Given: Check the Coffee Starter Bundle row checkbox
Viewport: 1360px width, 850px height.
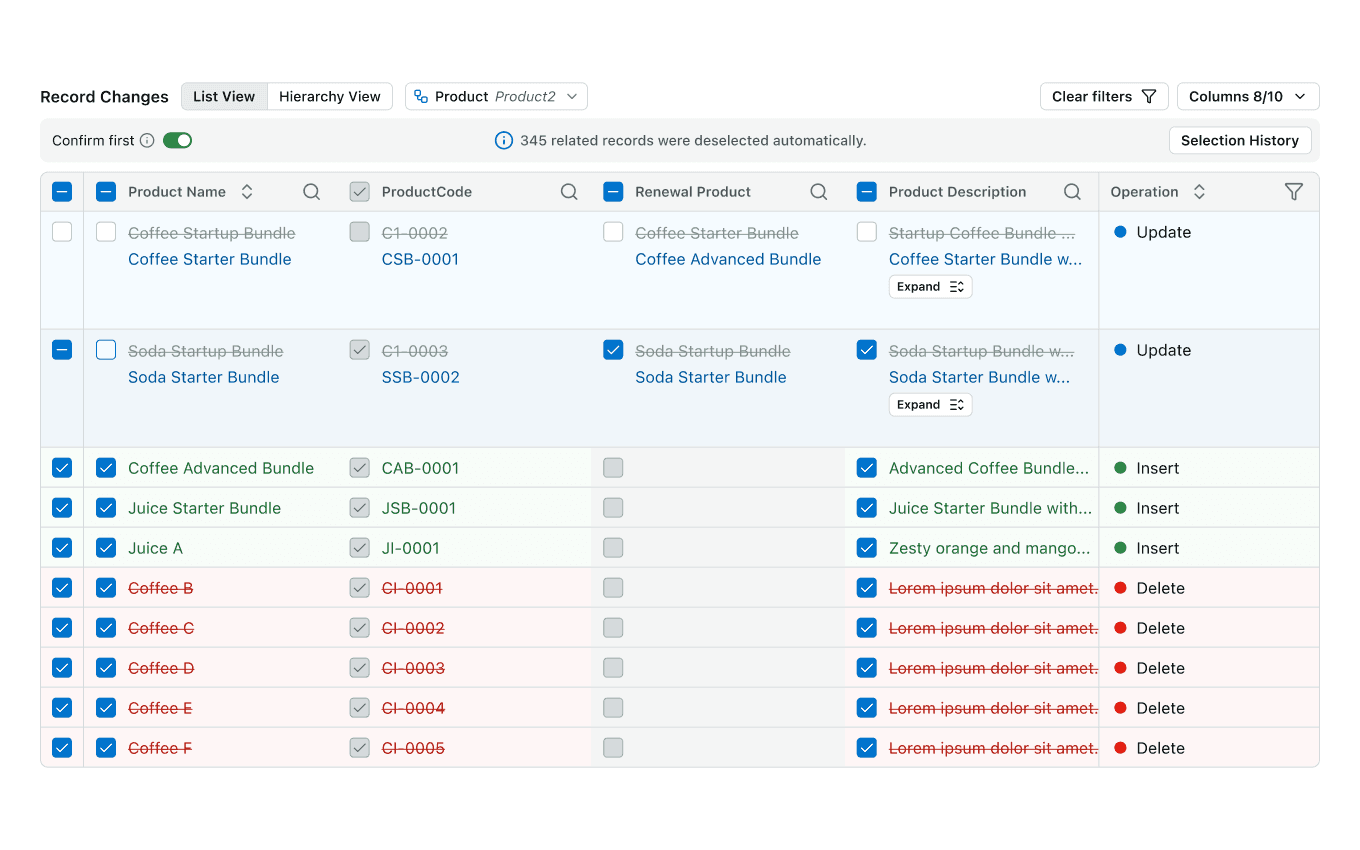Looking at the screenshot, I should tap(62, 232).
